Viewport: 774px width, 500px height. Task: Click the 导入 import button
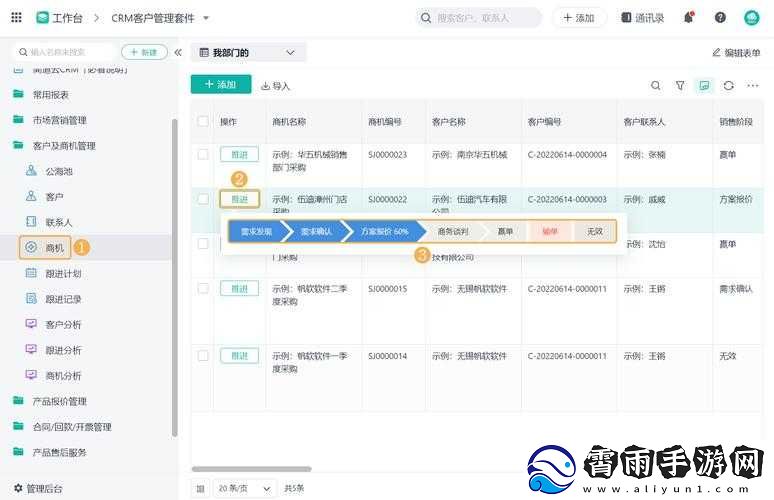pyautogui.click(x=275, y=86)
